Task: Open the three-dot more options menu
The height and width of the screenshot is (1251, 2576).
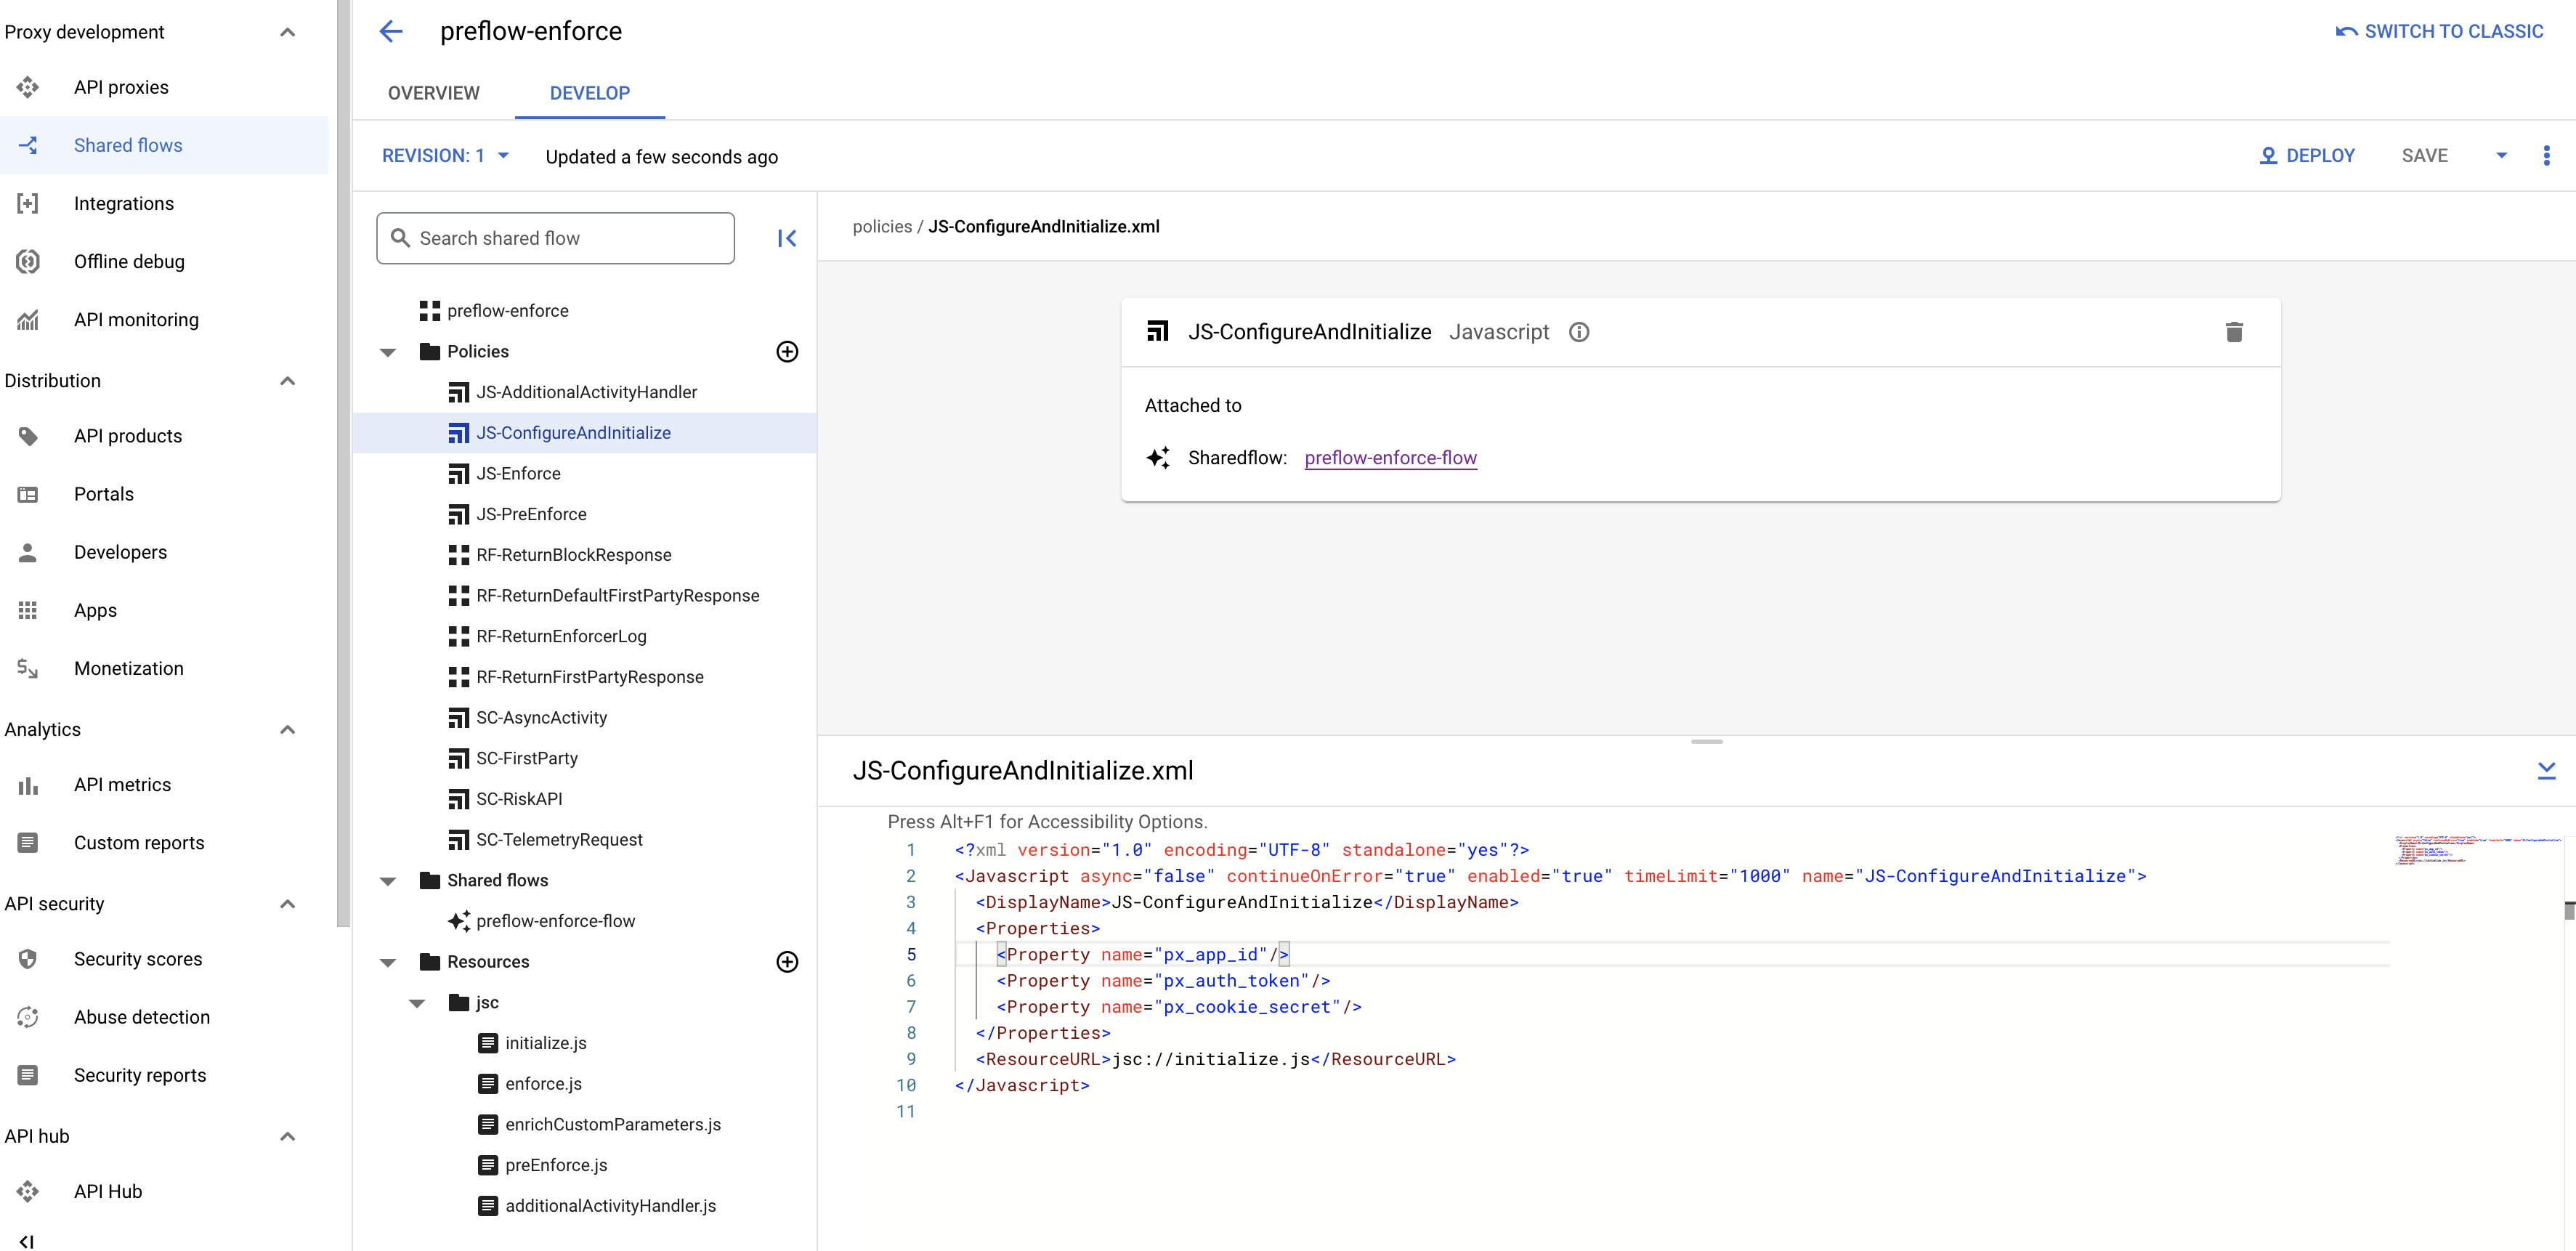Action: pos(2546,155)
